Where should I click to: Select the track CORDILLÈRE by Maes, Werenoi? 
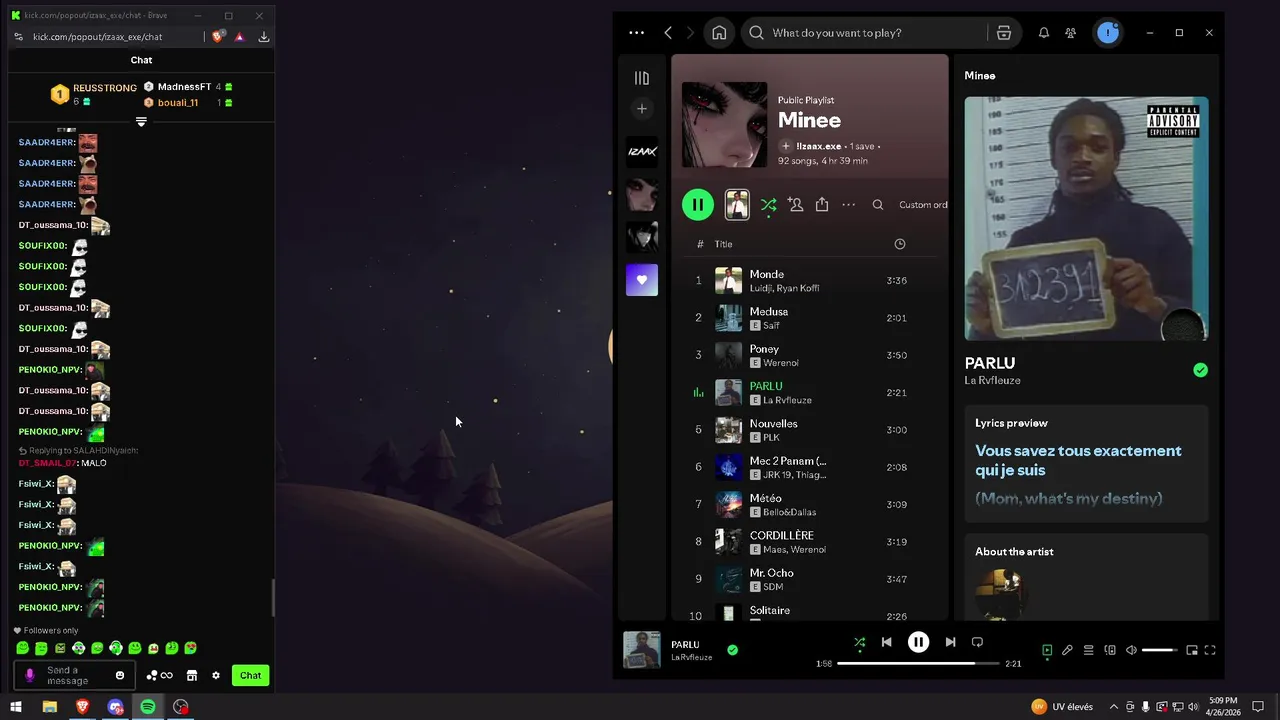810,542
